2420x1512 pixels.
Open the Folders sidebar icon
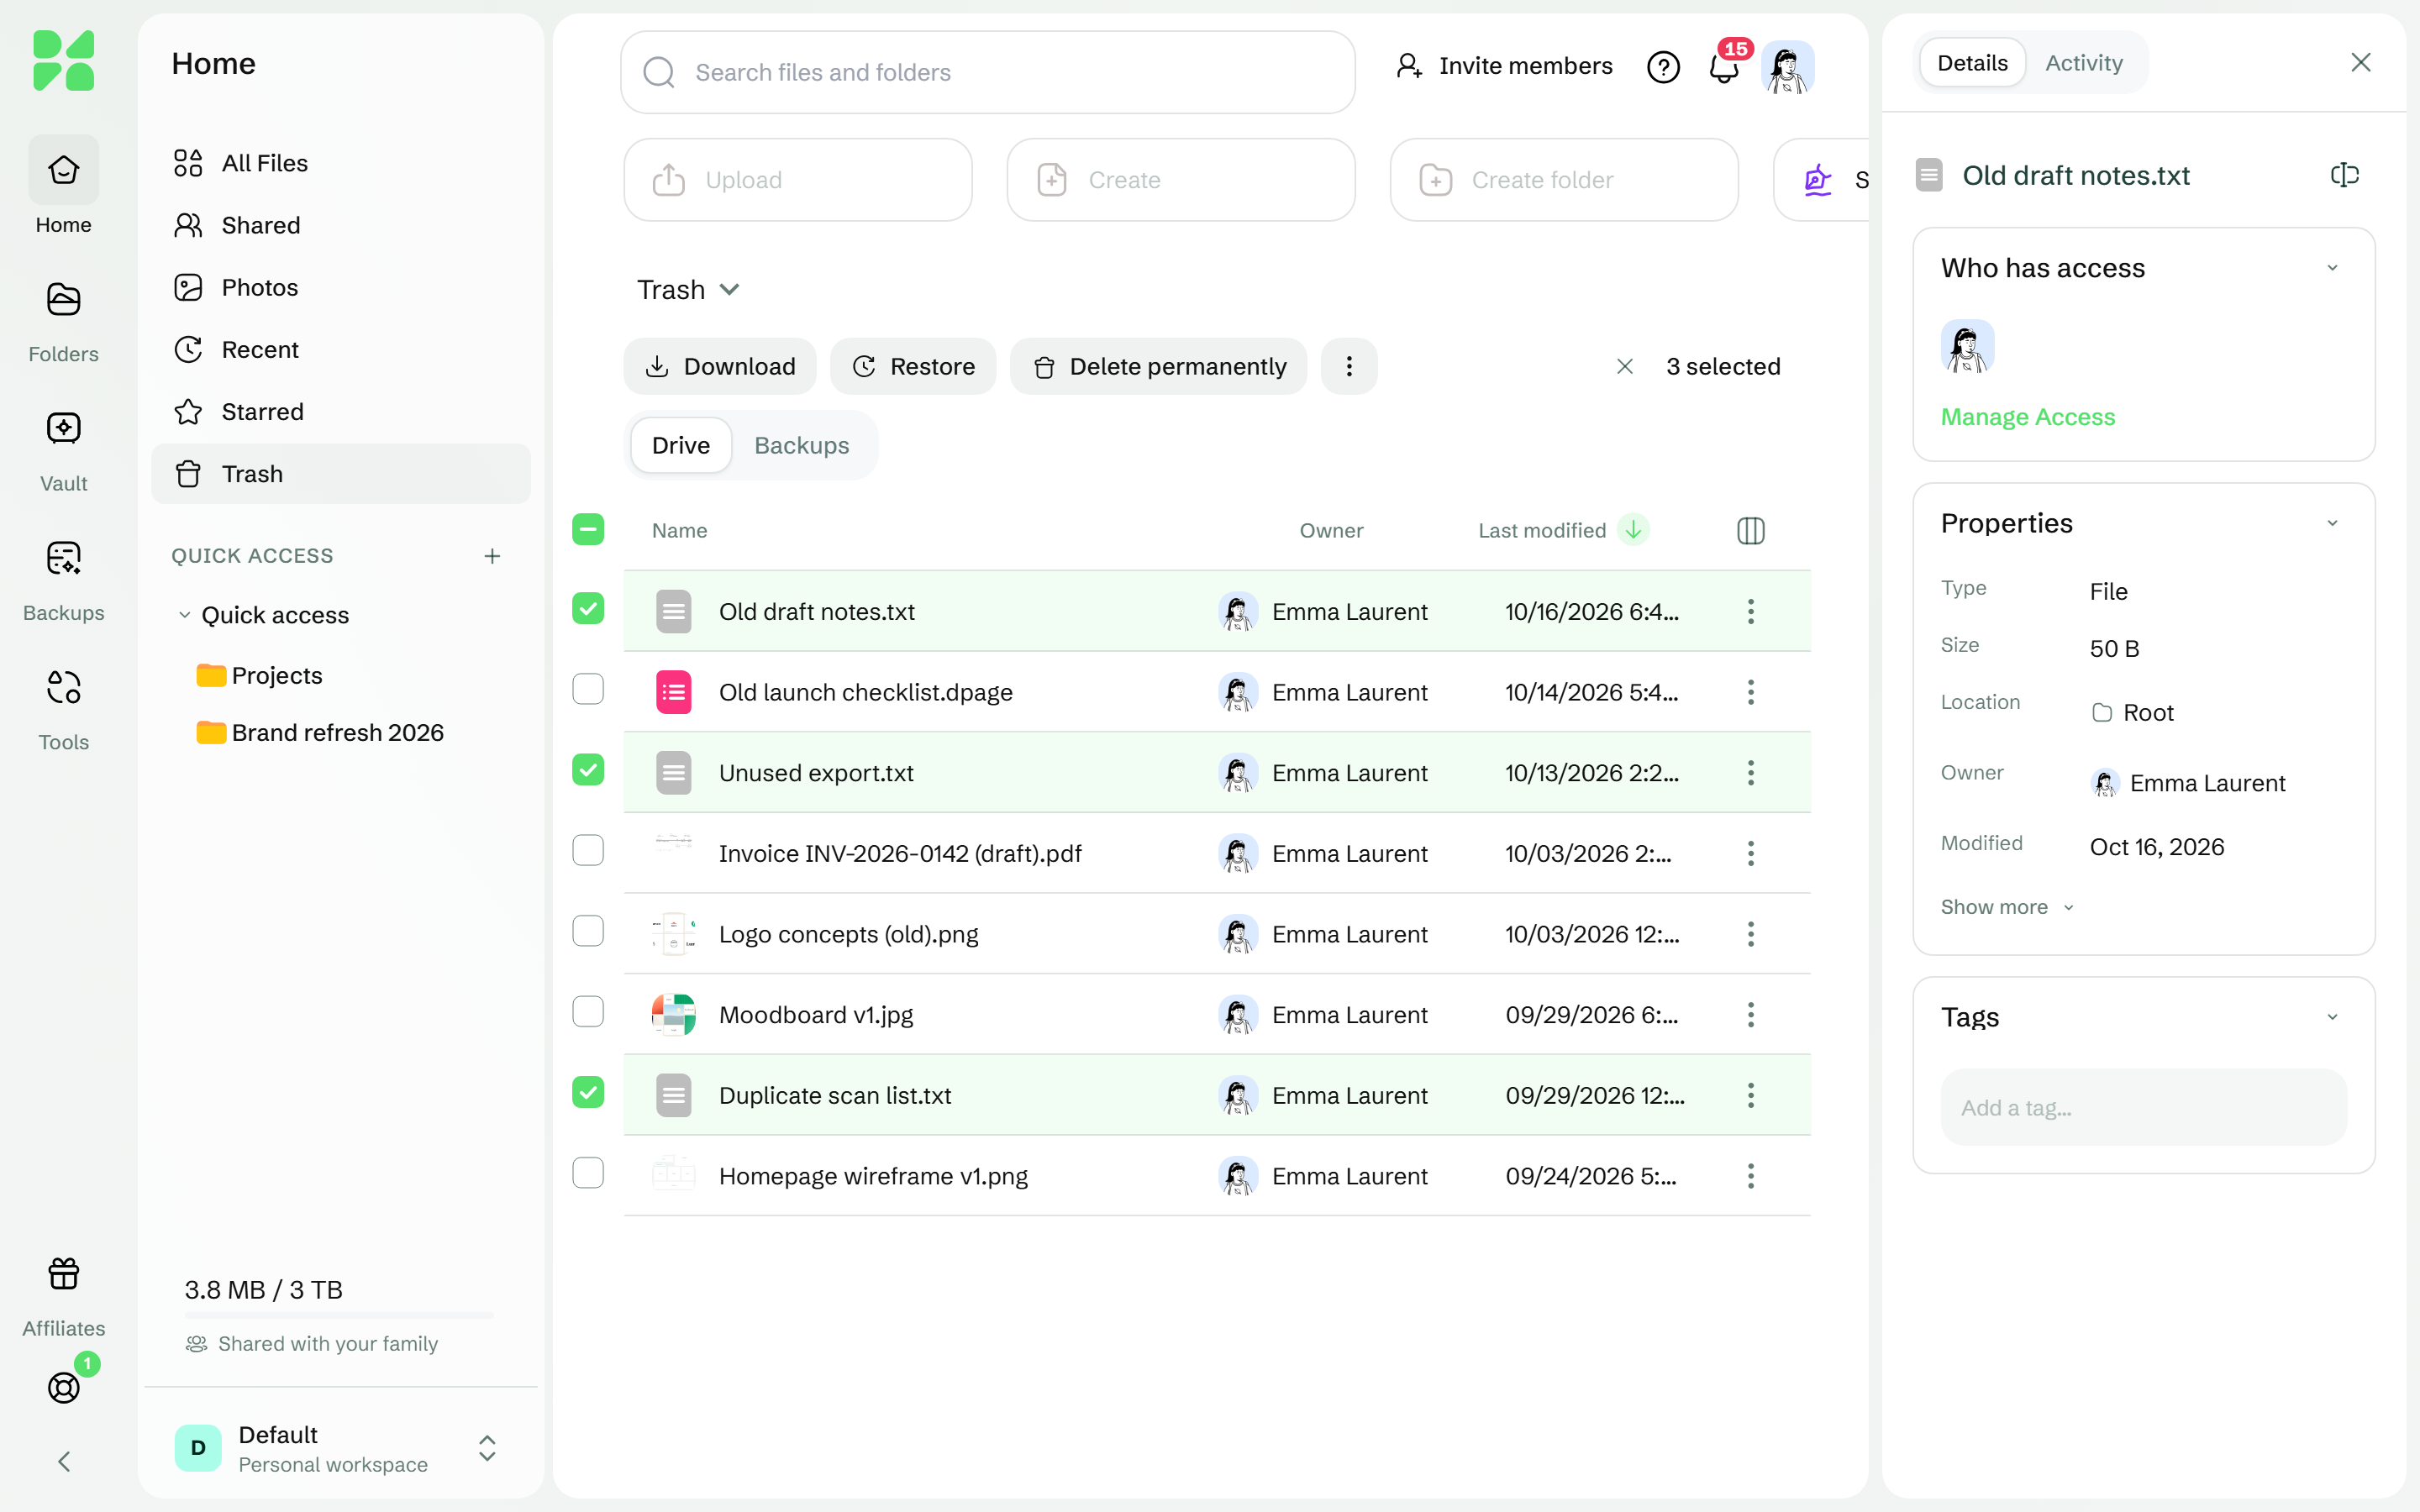tap(63, 321)
